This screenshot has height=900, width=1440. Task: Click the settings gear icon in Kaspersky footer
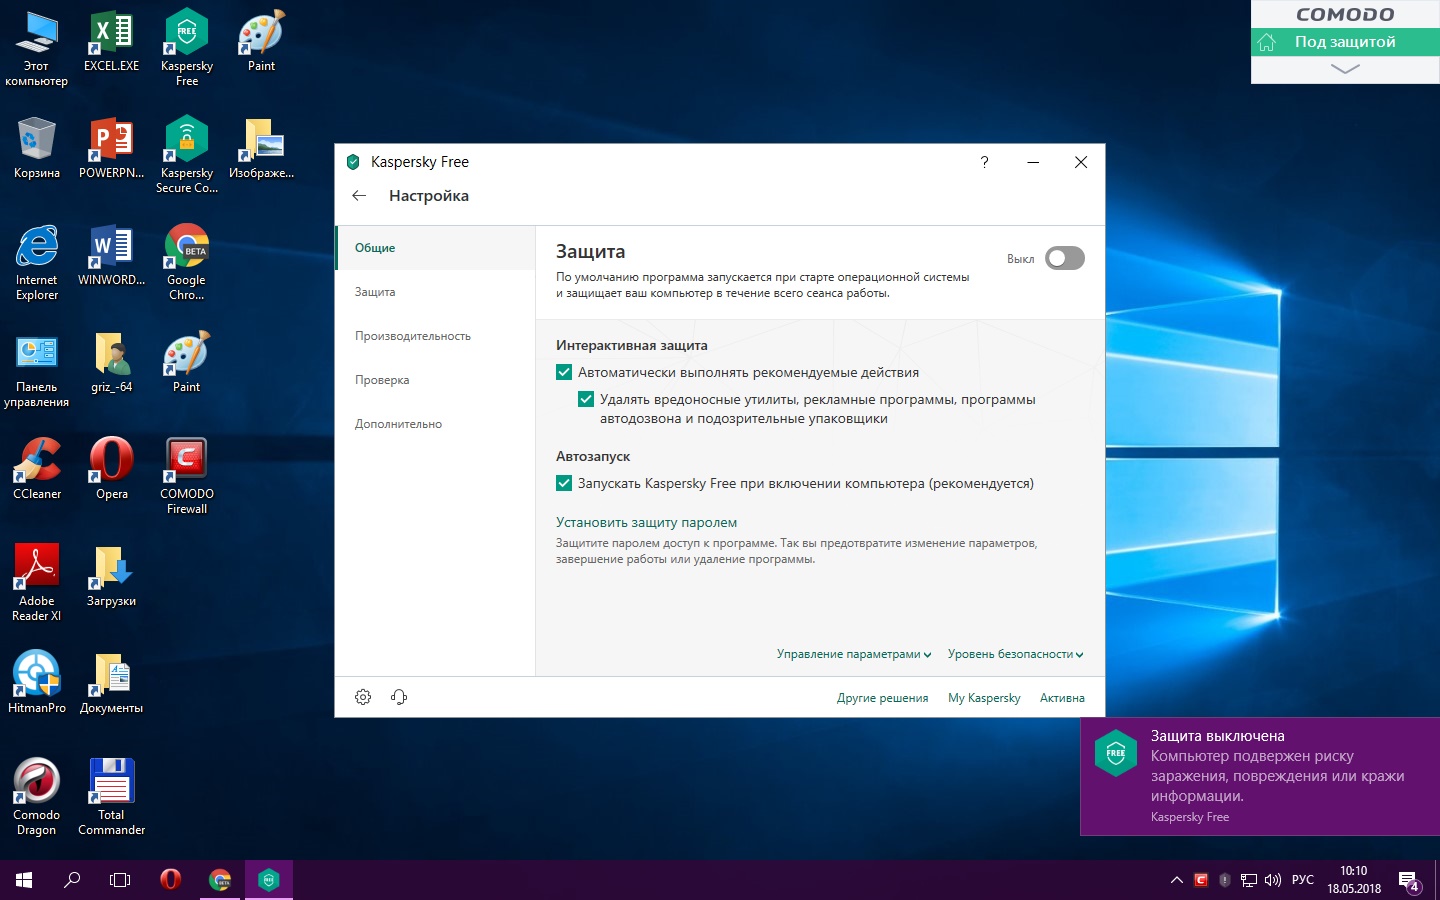(363, 697)
